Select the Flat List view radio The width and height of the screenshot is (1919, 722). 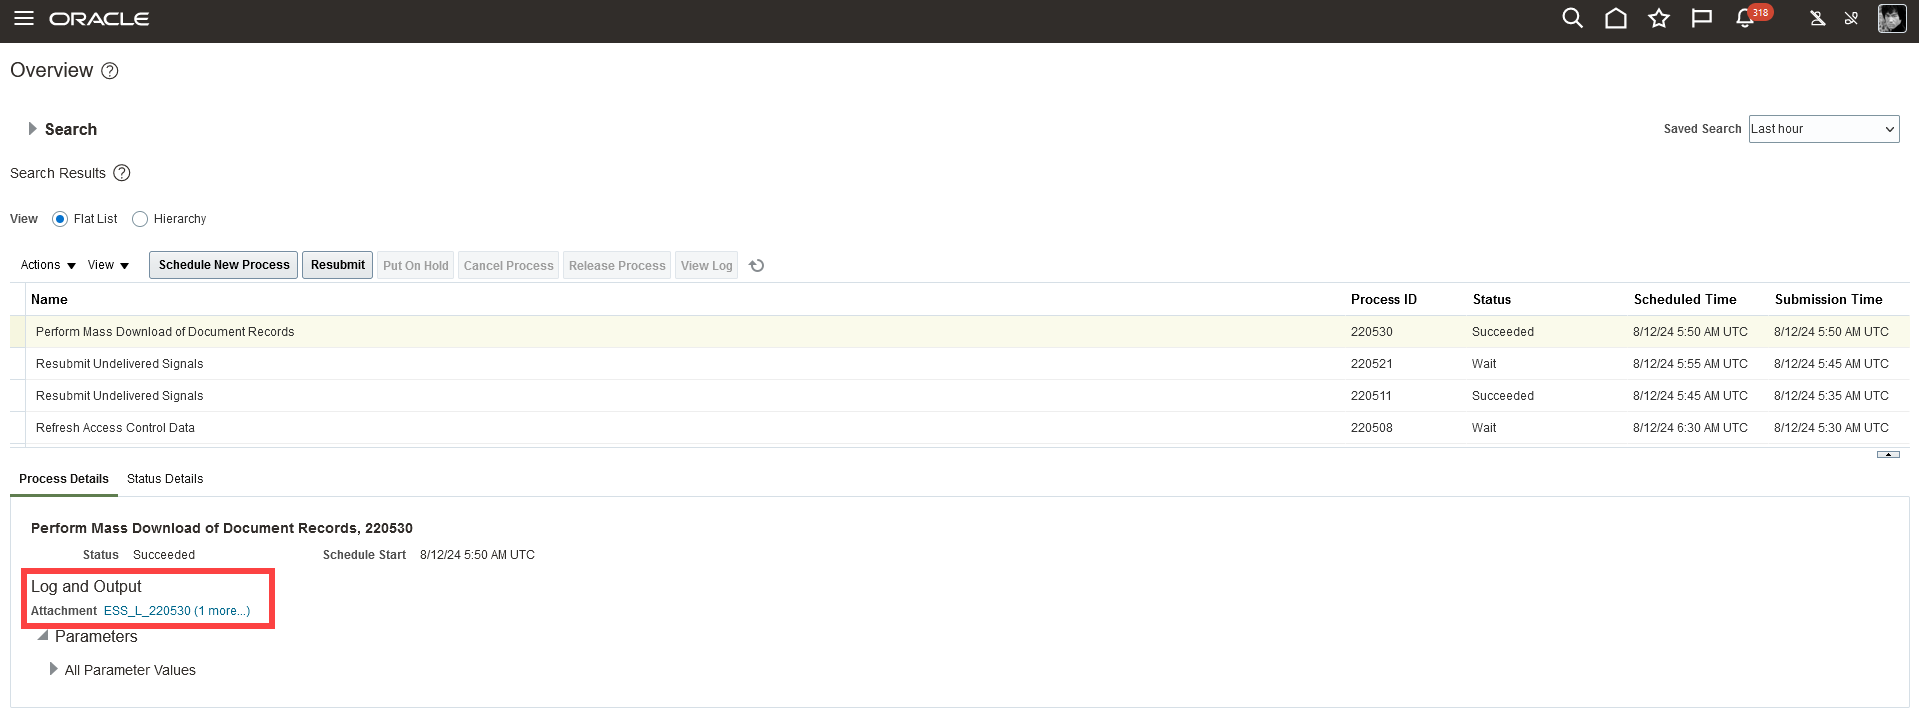(60, 219)
